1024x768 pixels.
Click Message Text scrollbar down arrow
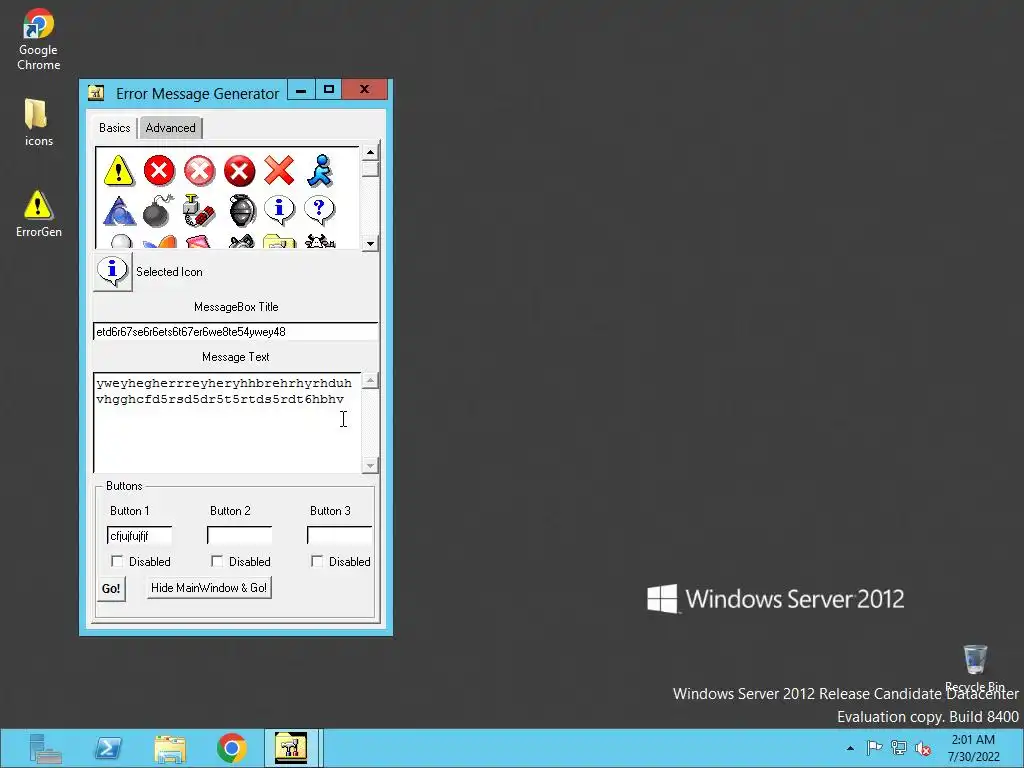click(370, 465)
